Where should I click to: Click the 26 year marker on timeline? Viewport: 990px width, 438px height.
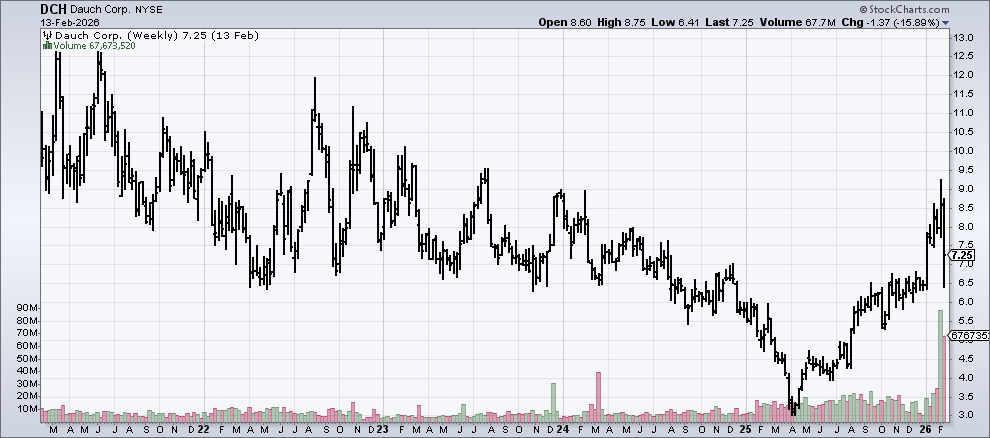click(927, 429)
